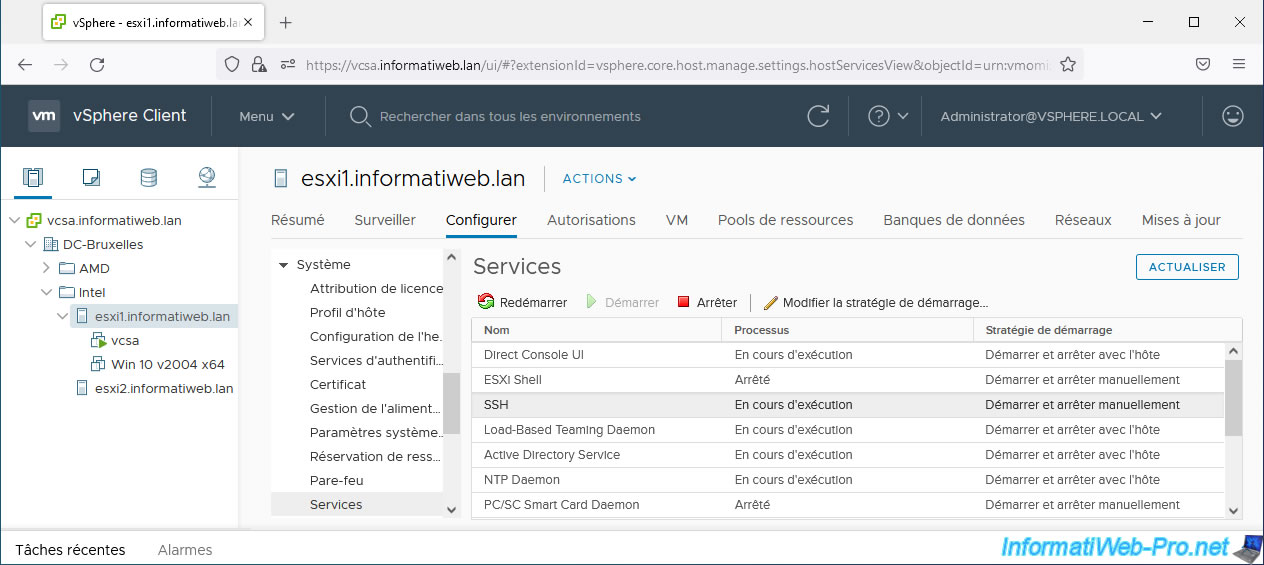
Task: Switch to the Pools de ressources tab
Action: pyautogui.click(x=785, y=220)
